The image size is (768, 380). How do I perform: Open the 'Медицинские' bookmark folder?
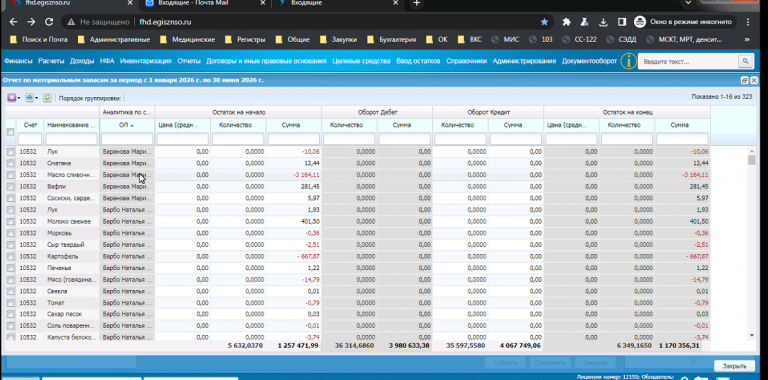click(187, 40)
